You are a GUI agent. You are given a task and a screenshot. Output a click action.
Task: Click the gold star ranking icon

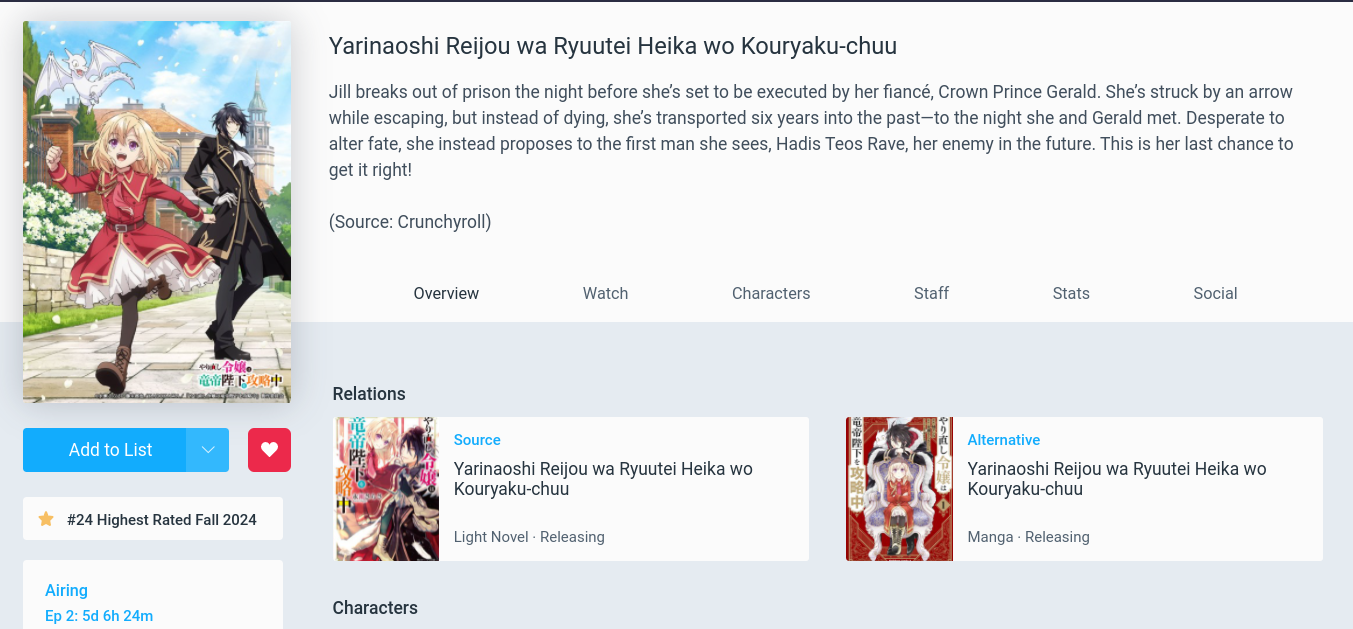(46, 519)
